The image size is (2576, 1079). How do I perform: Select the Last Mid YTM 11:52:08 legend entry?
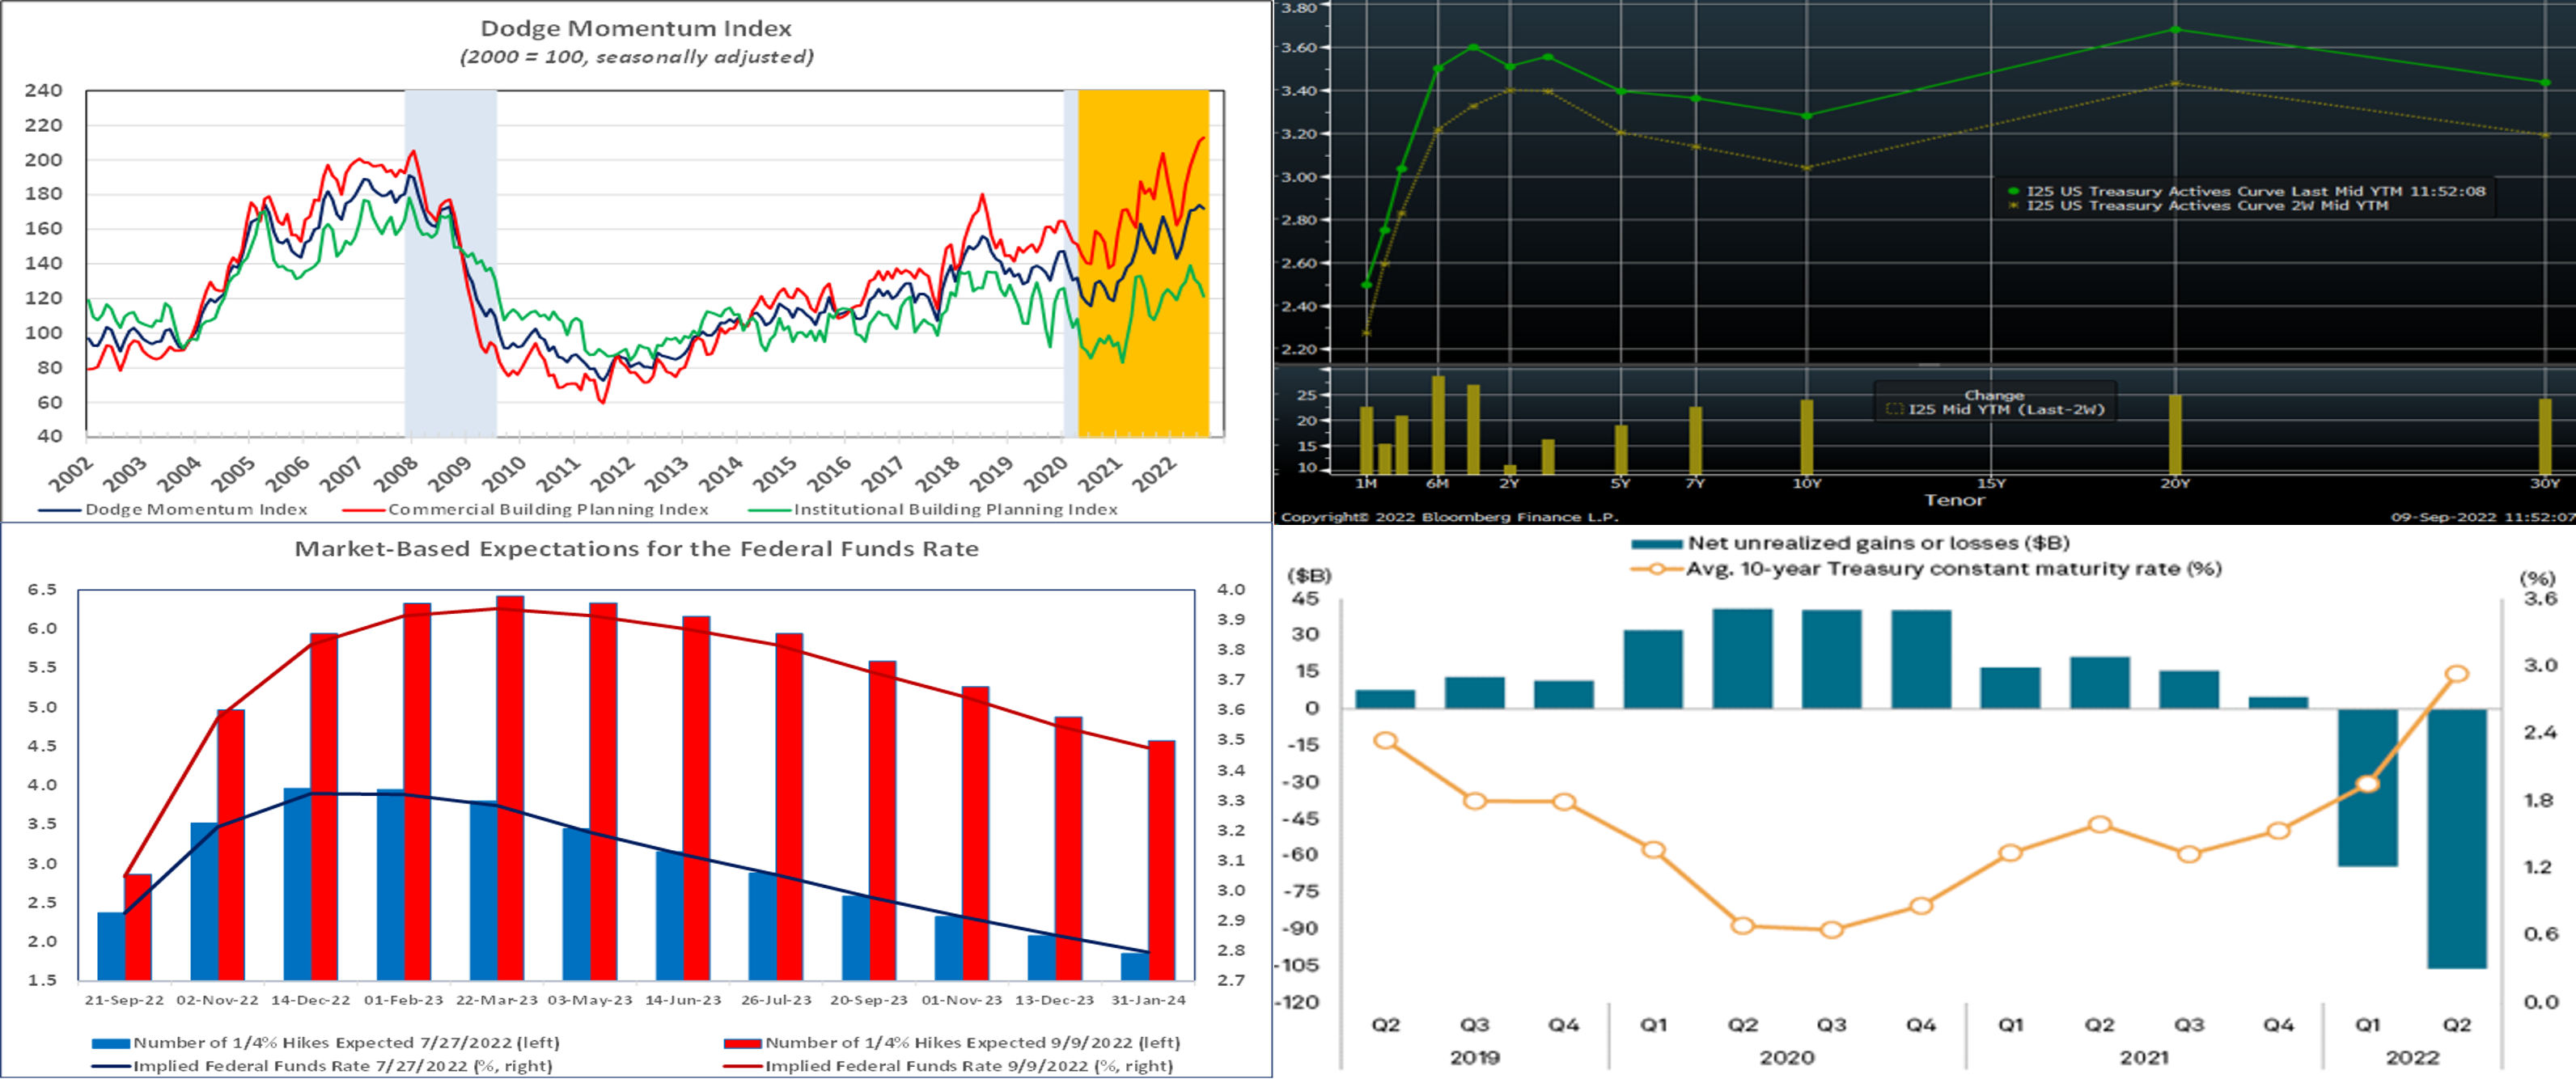click(x=2254, y=191)
